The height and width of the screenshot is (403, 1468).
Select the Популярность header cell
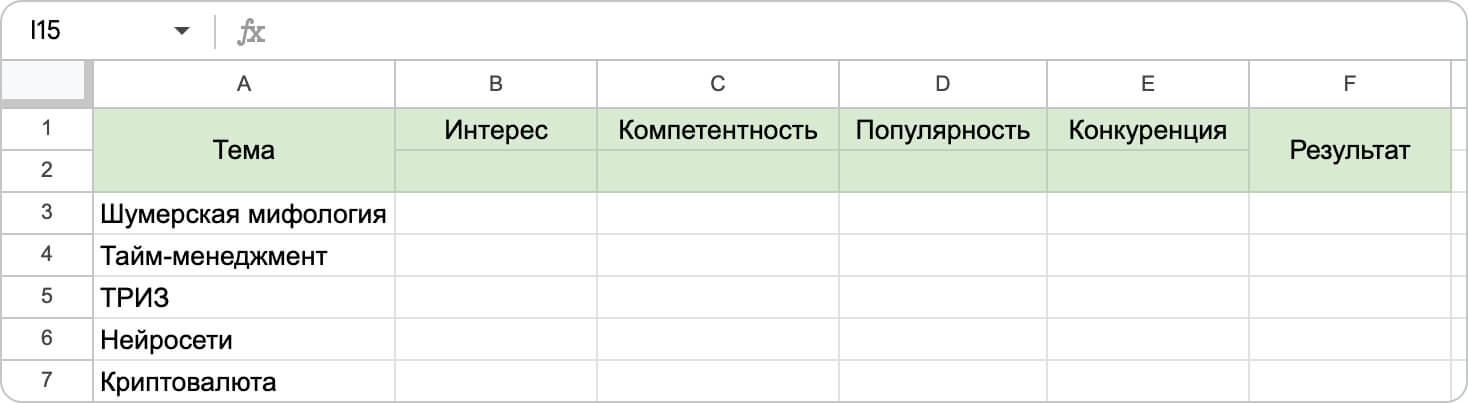943,130
